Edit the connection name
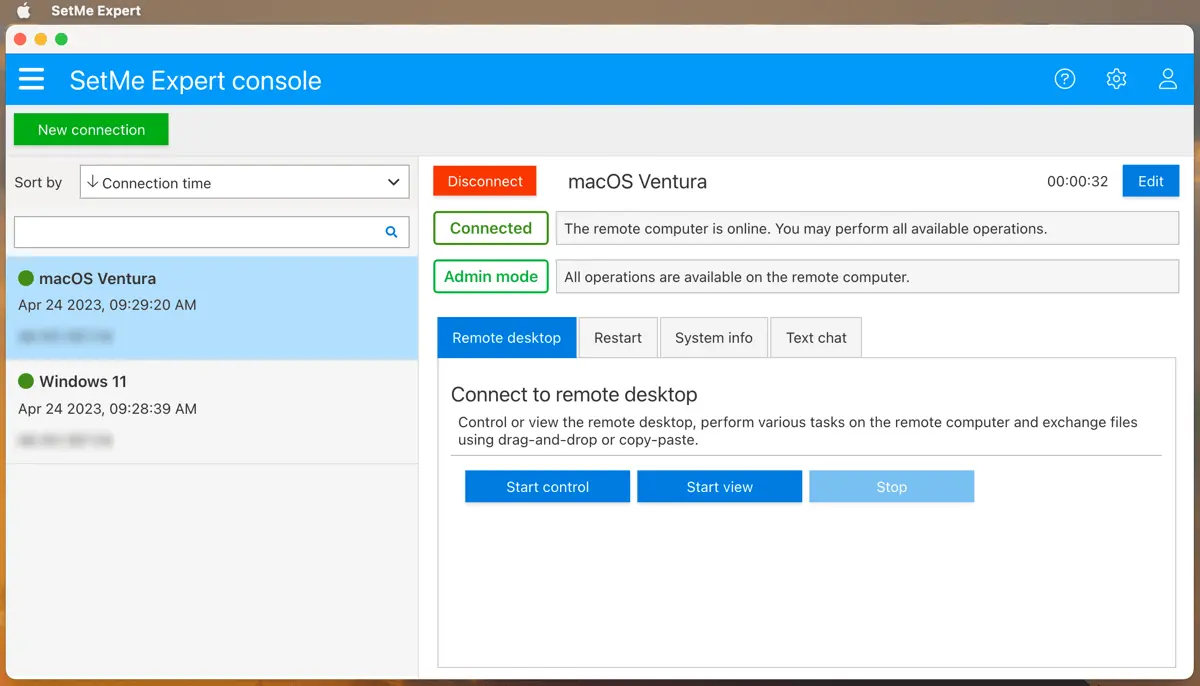This screenshot has height=686, width=1200. 1151,181
